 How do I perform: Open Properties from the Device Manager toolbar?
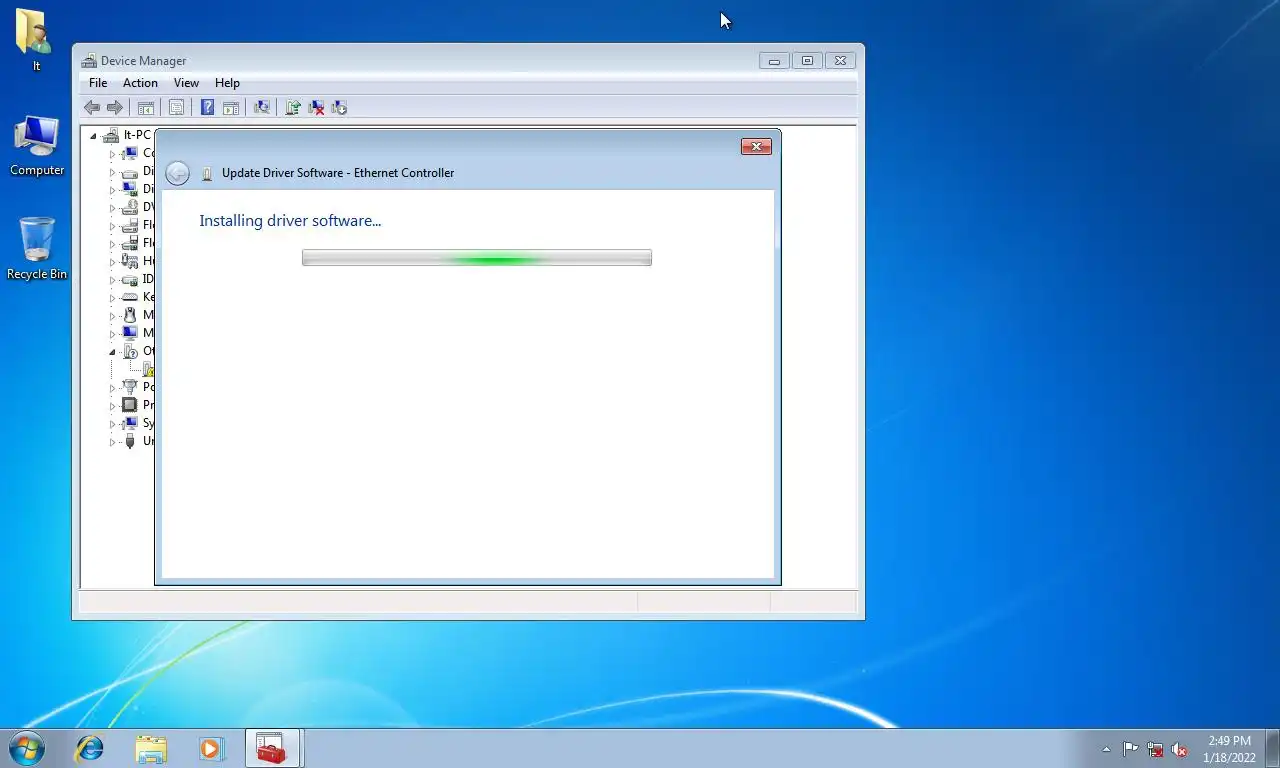click(176, 107)
